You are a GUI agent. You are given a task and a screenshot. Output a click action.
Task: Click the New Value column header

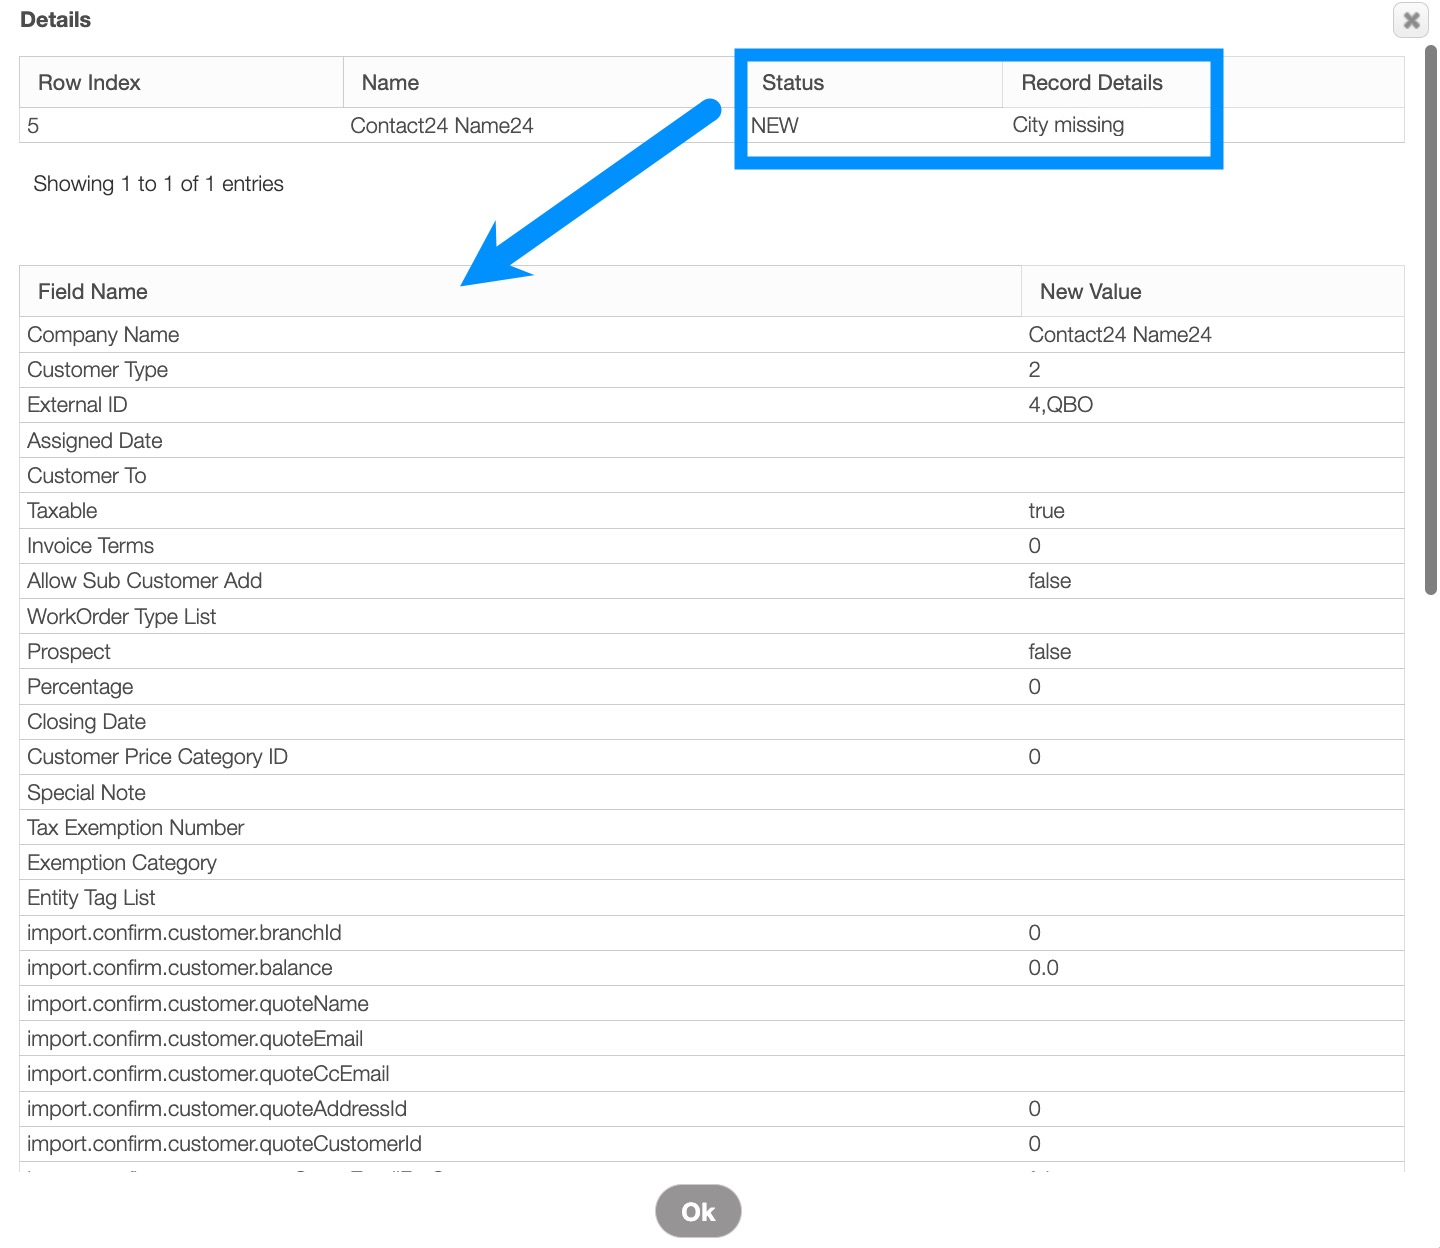coord(1090,292)
